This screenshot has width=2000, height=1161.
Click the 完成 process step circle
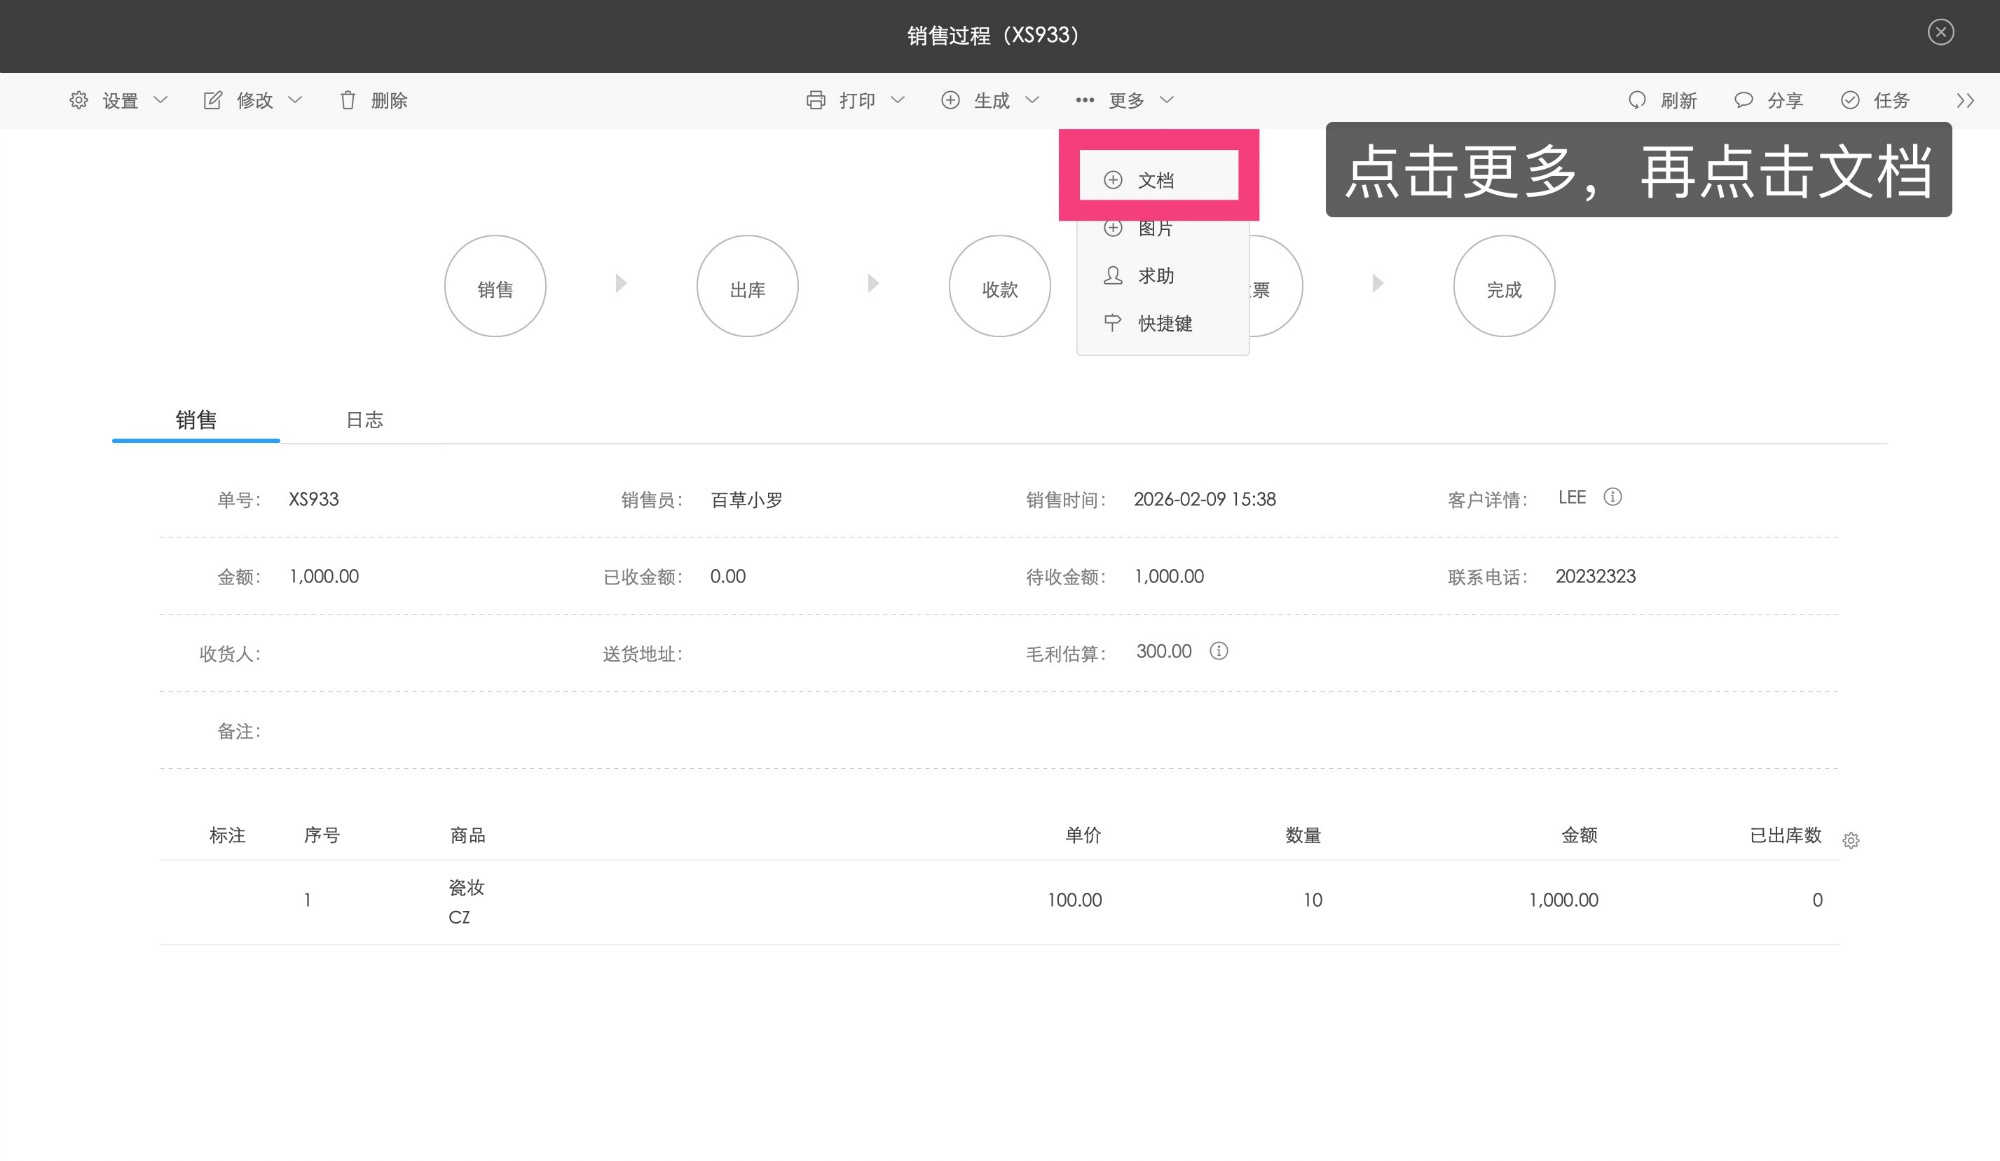click(x=1503, y=287)
